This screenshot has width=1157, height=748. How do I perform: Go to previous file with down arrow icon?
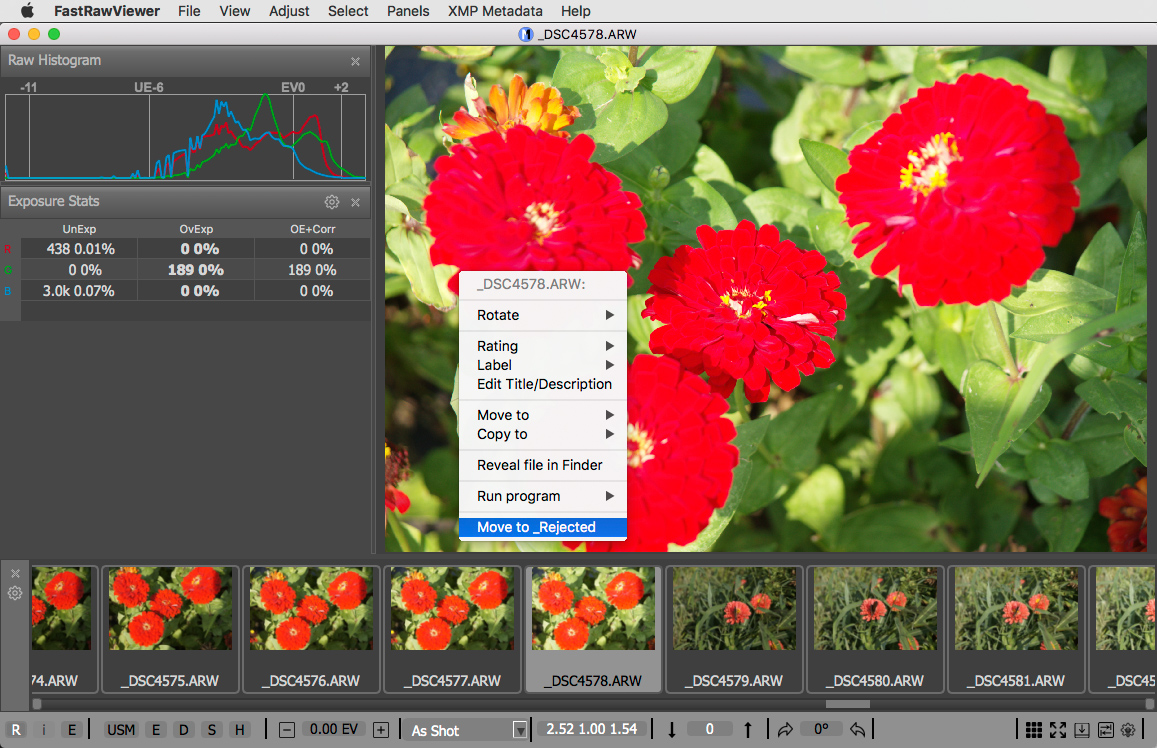(x=672, y=729)
